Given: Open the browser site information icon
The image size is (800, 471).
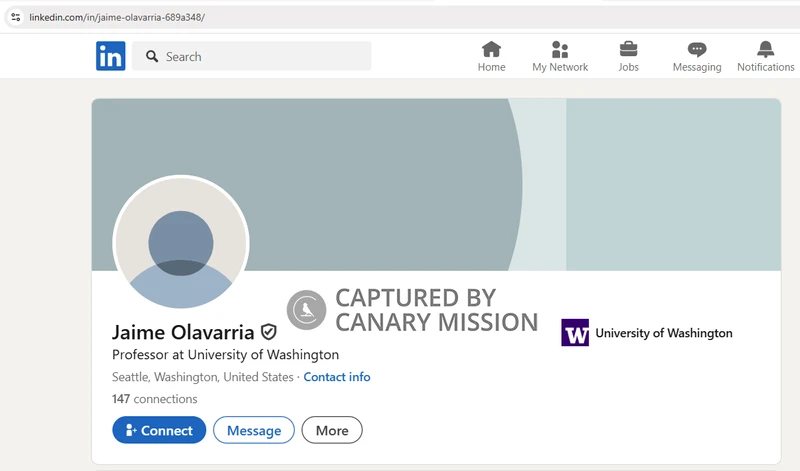Looking at the screenshot, I should tap(15, 17).
